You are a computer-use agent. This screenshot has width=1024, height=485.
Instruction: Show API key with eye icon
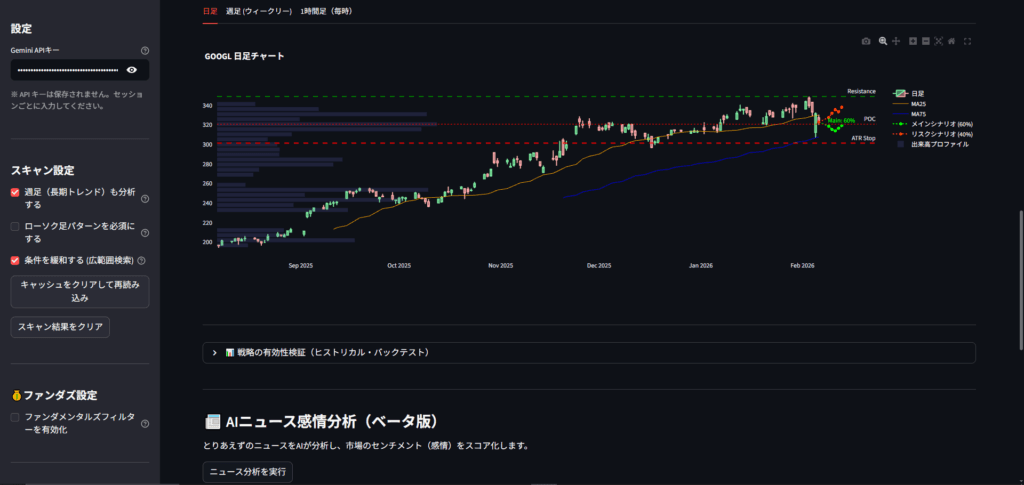132,70
